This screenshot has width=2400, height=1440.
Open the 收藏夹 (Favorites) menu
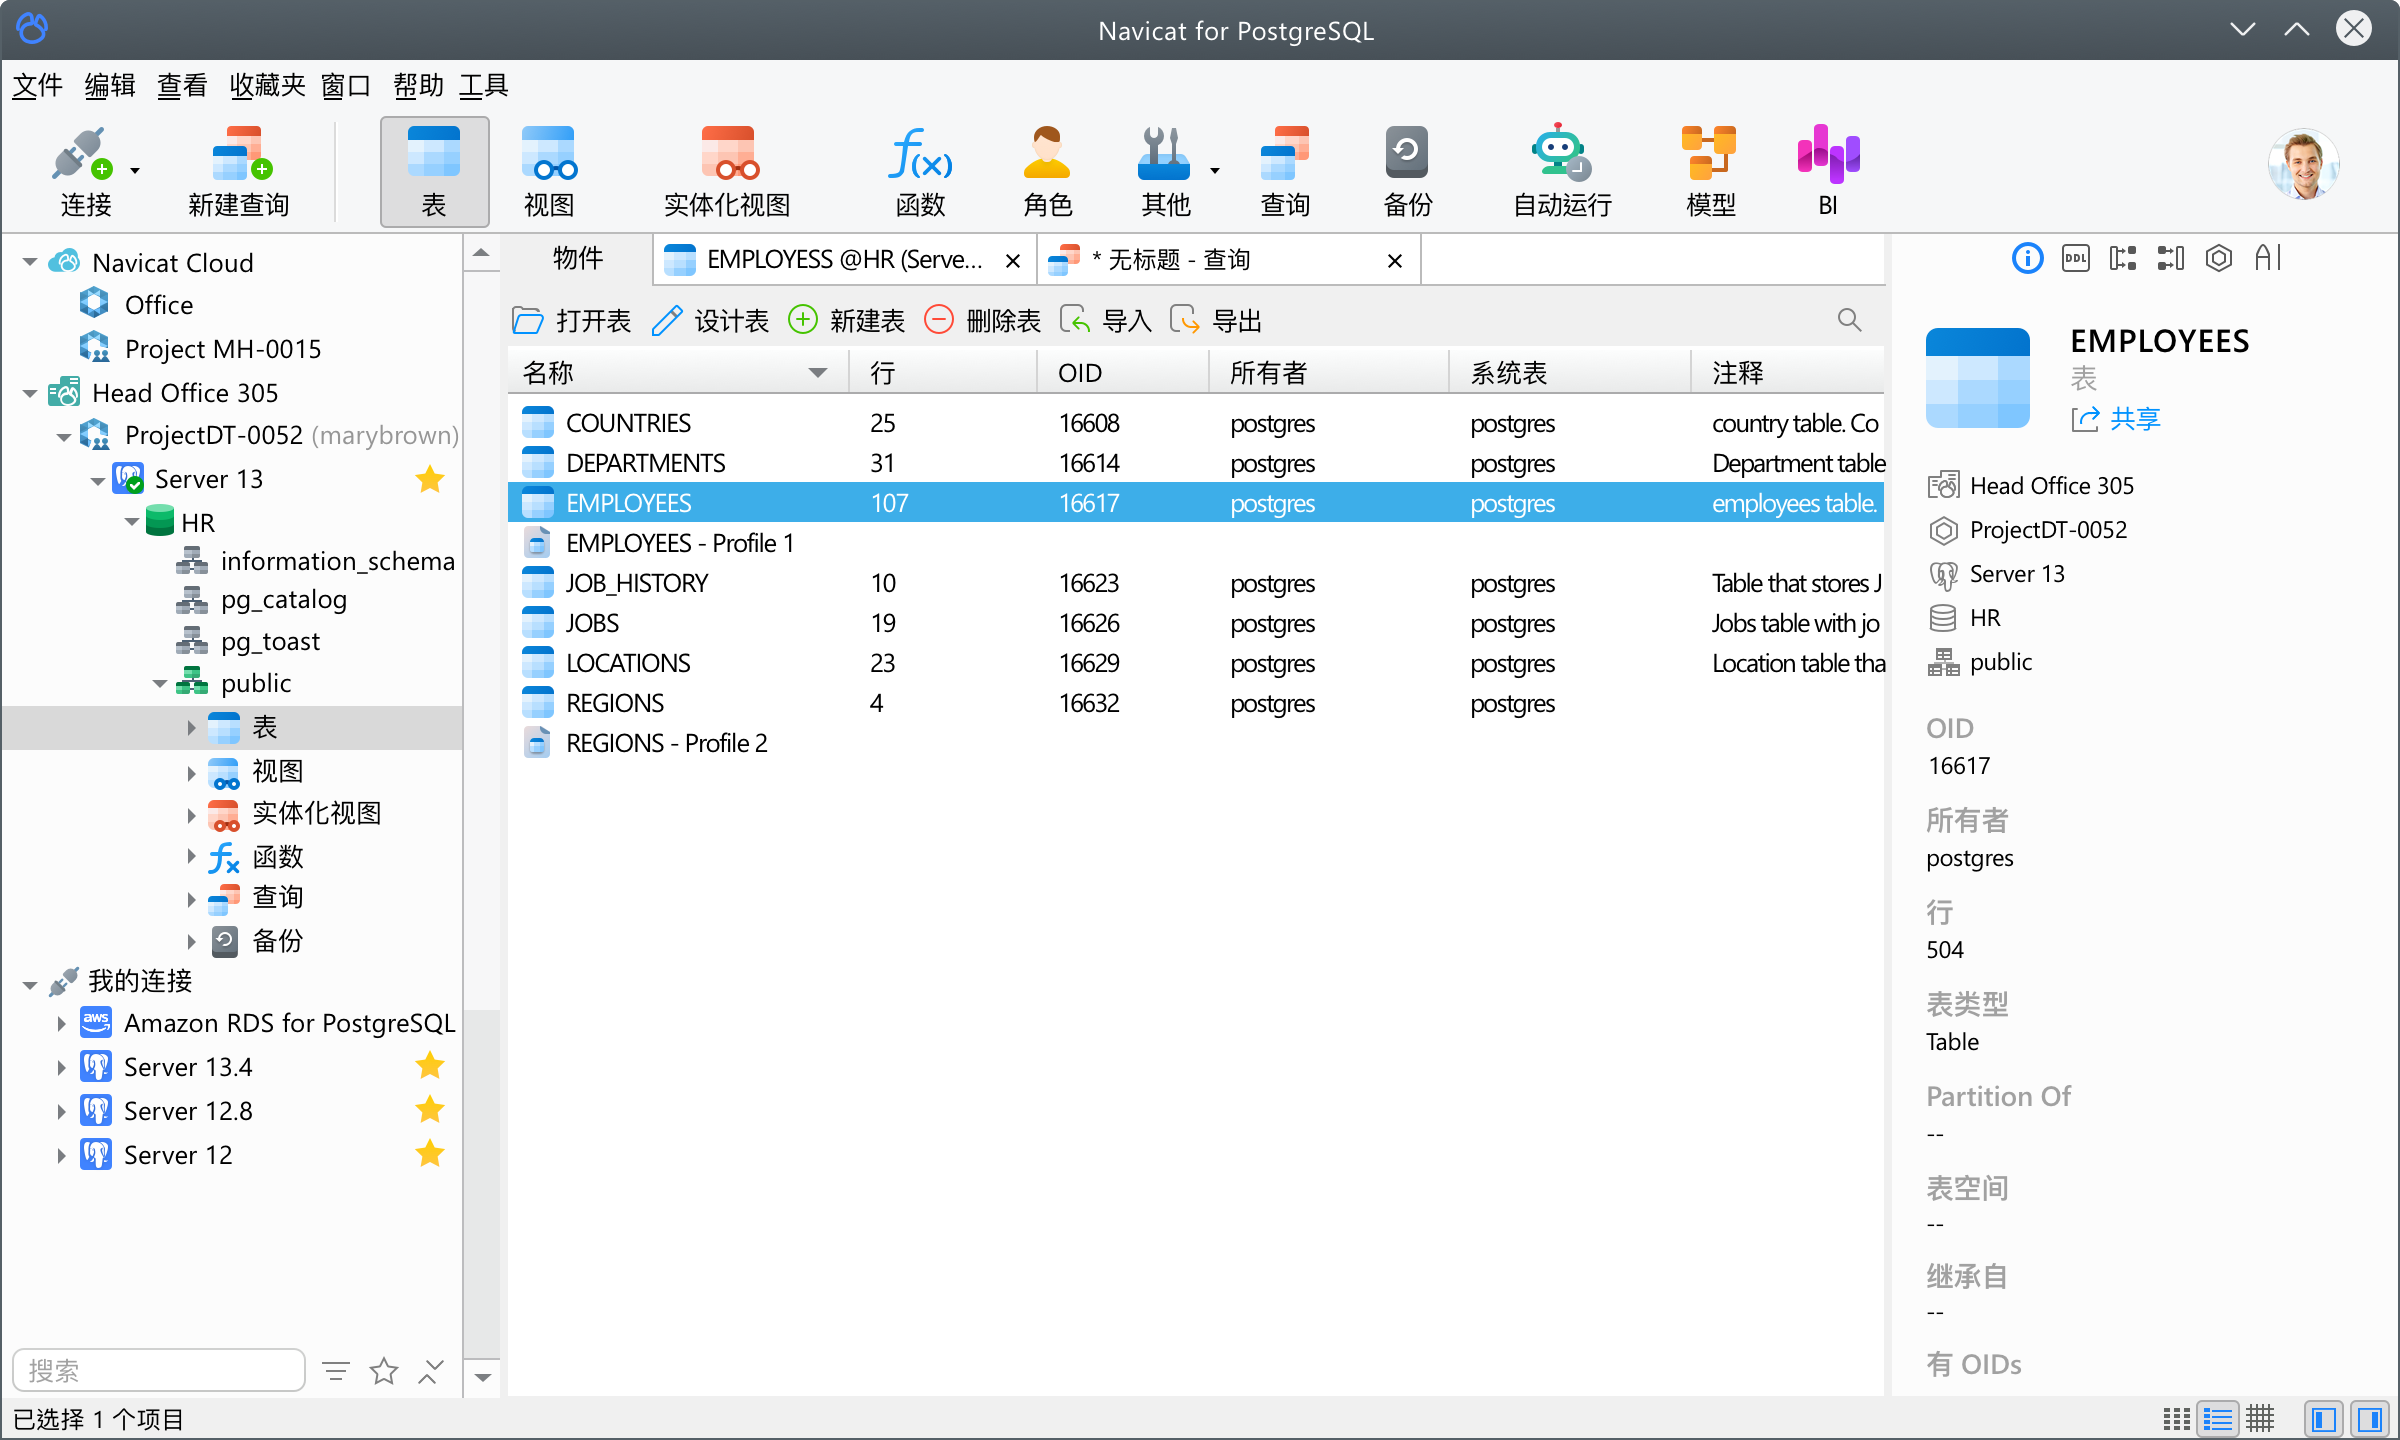[267, 86]
